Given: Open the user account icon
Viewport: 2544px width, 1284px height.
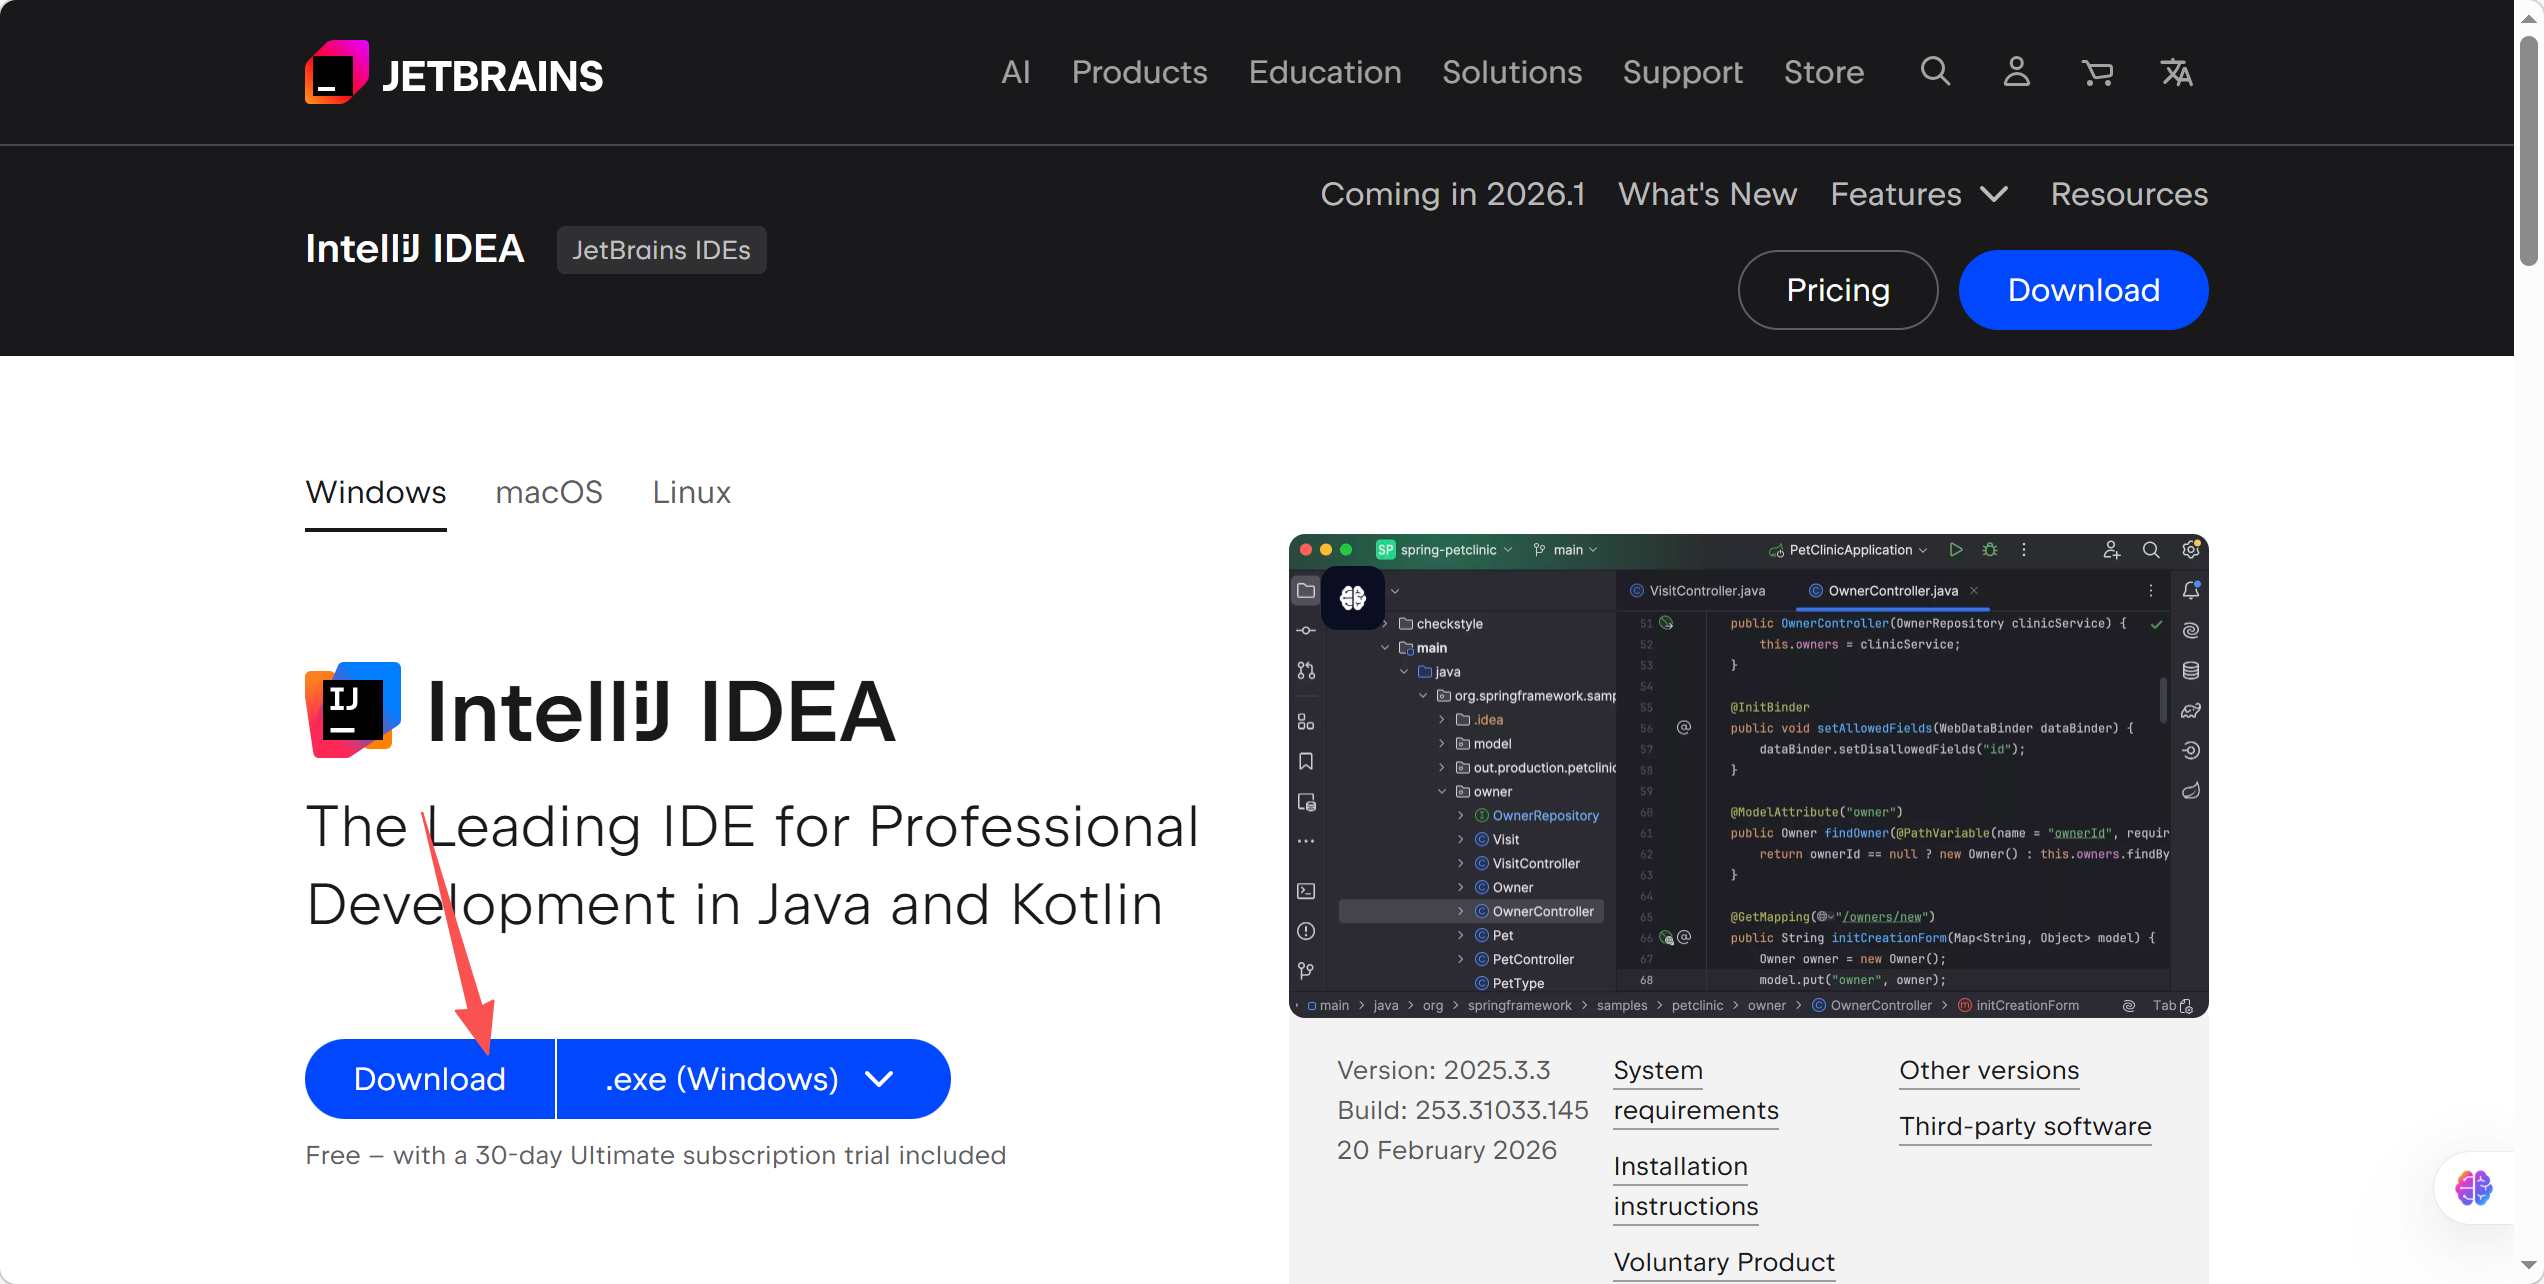Looking at the screenshot, I should coord(2016,72).
